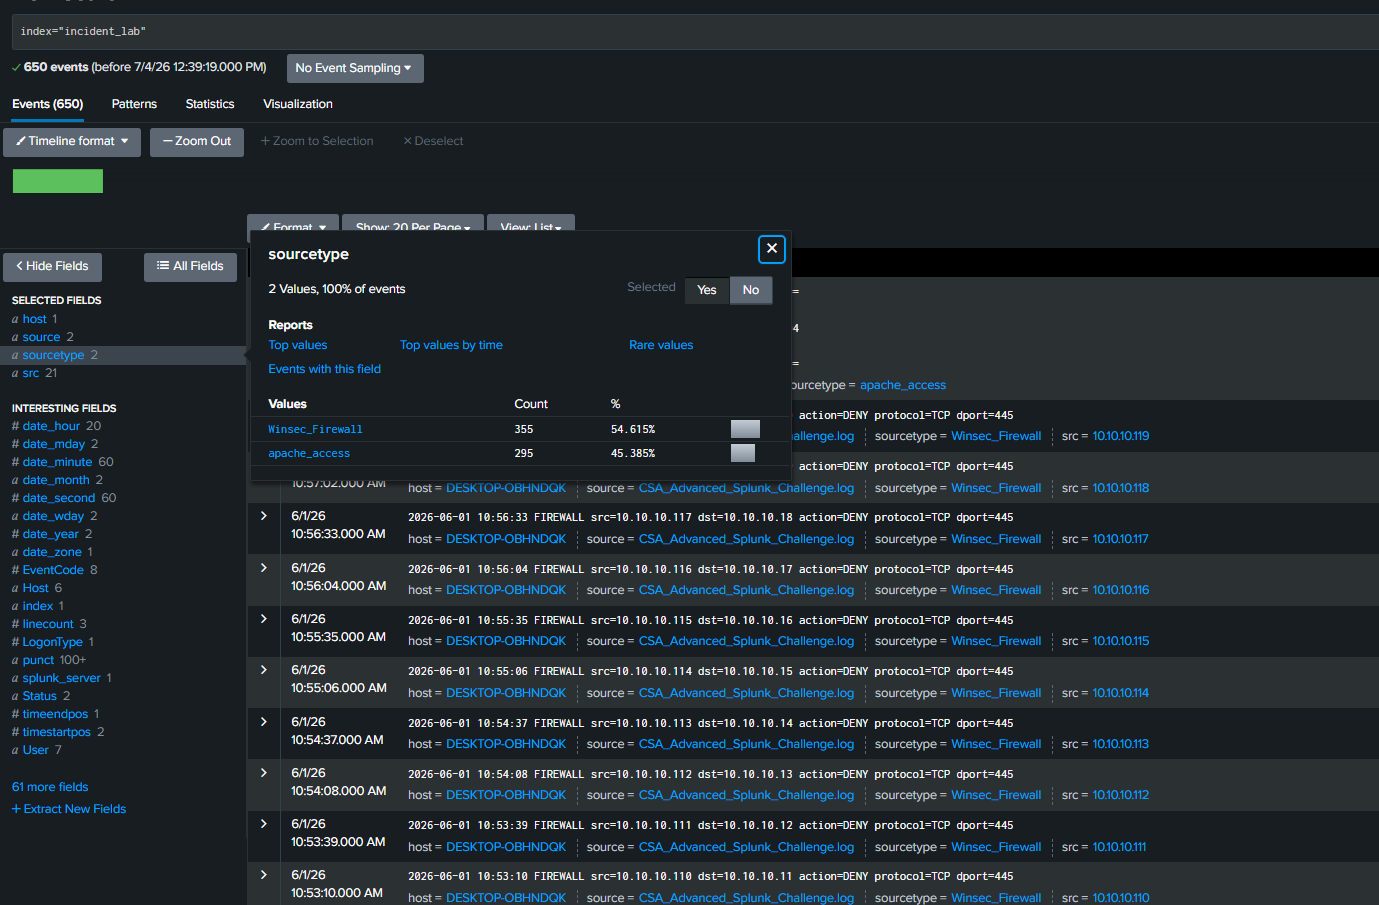This screenshot has height=905, width=1379.
Task: Expand the 10:55:06 event row
Action: [264, 670]
